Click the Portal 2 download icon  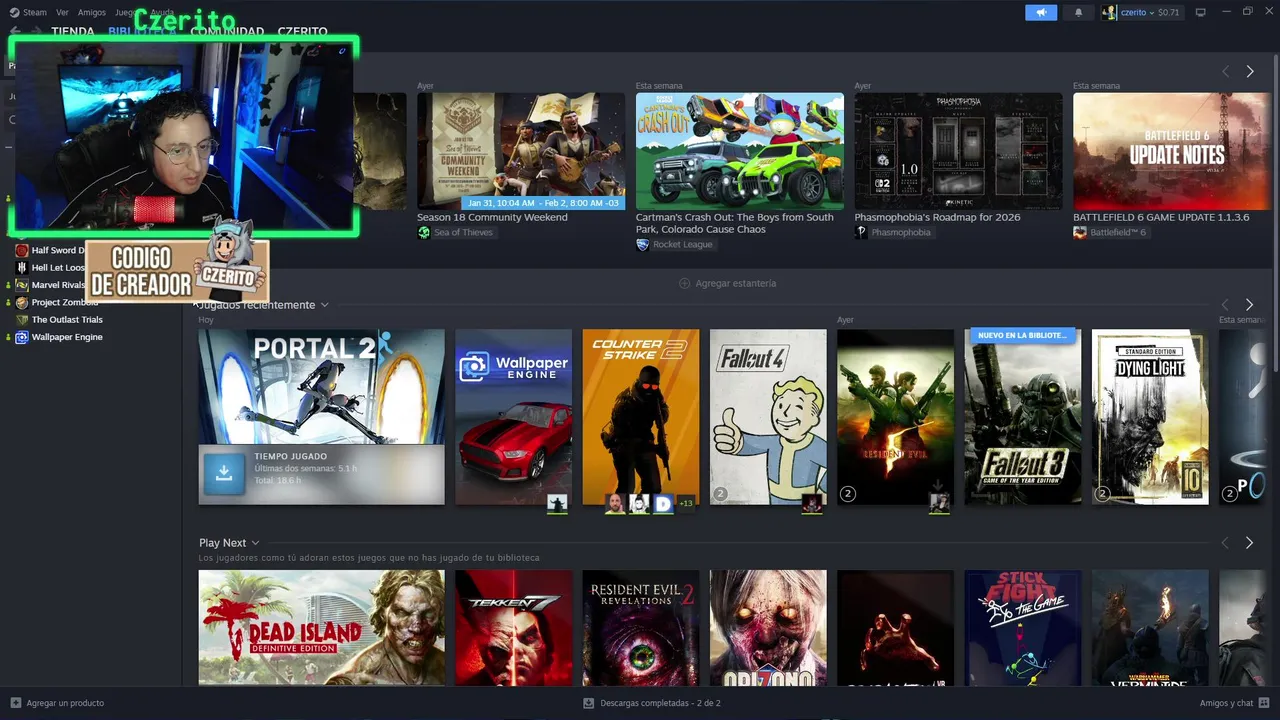(224, 474)
